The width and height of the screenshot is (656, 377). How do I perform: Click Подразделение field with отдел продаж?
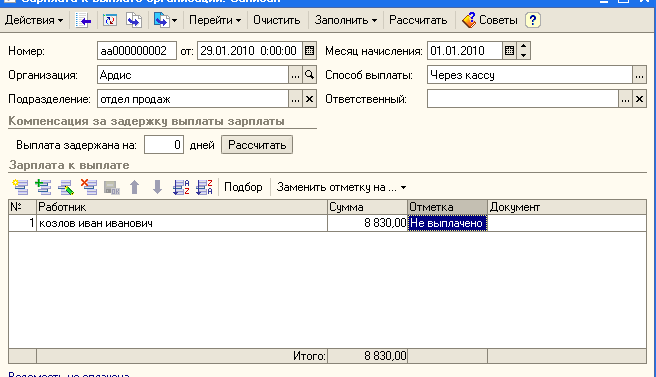pos(193,99)
